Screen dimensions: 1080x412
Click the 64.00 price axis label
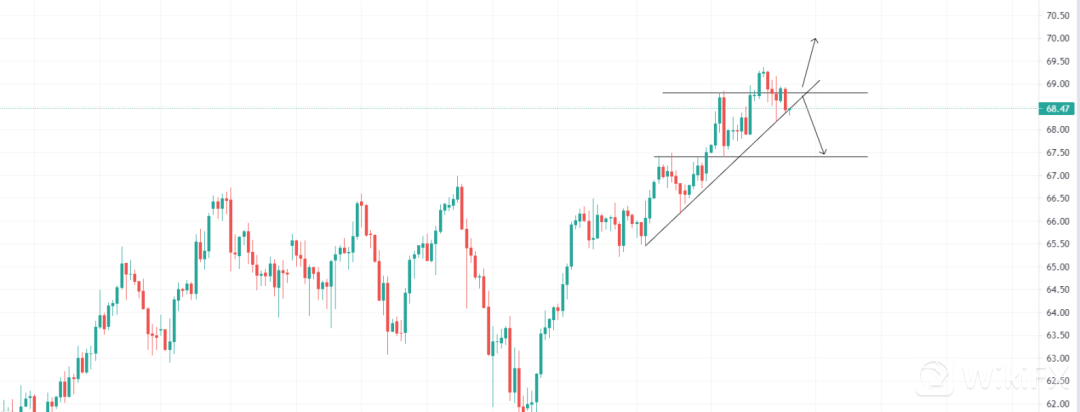(1059, 313)
